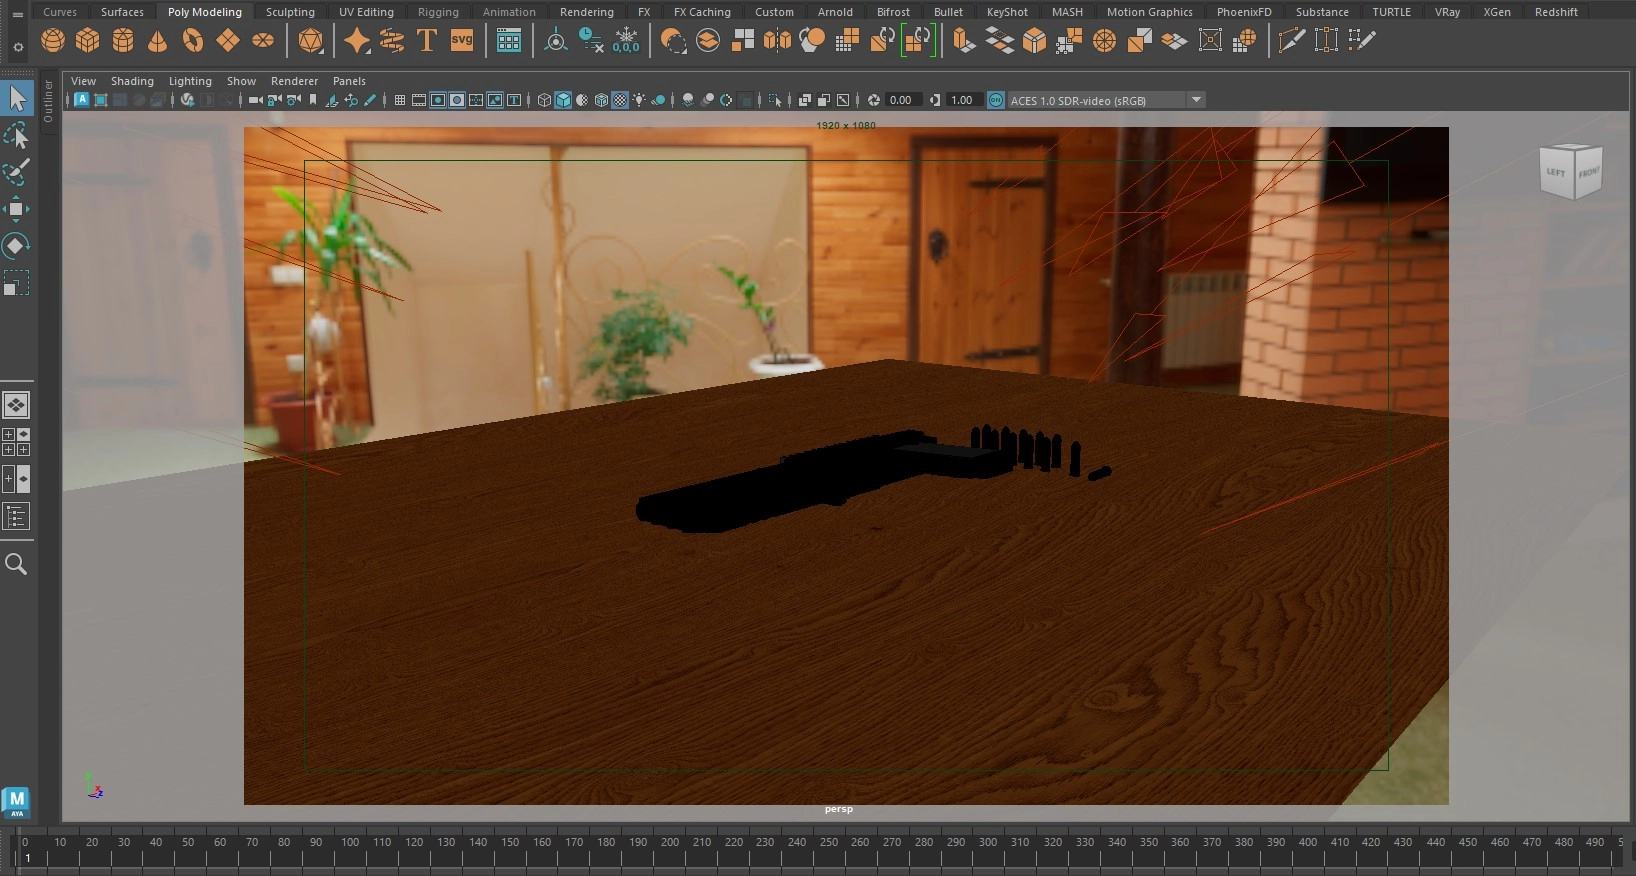Create a polygon sphere from the shelf
This screenshot has height=876, width=1636.
(x=53, y=41)
